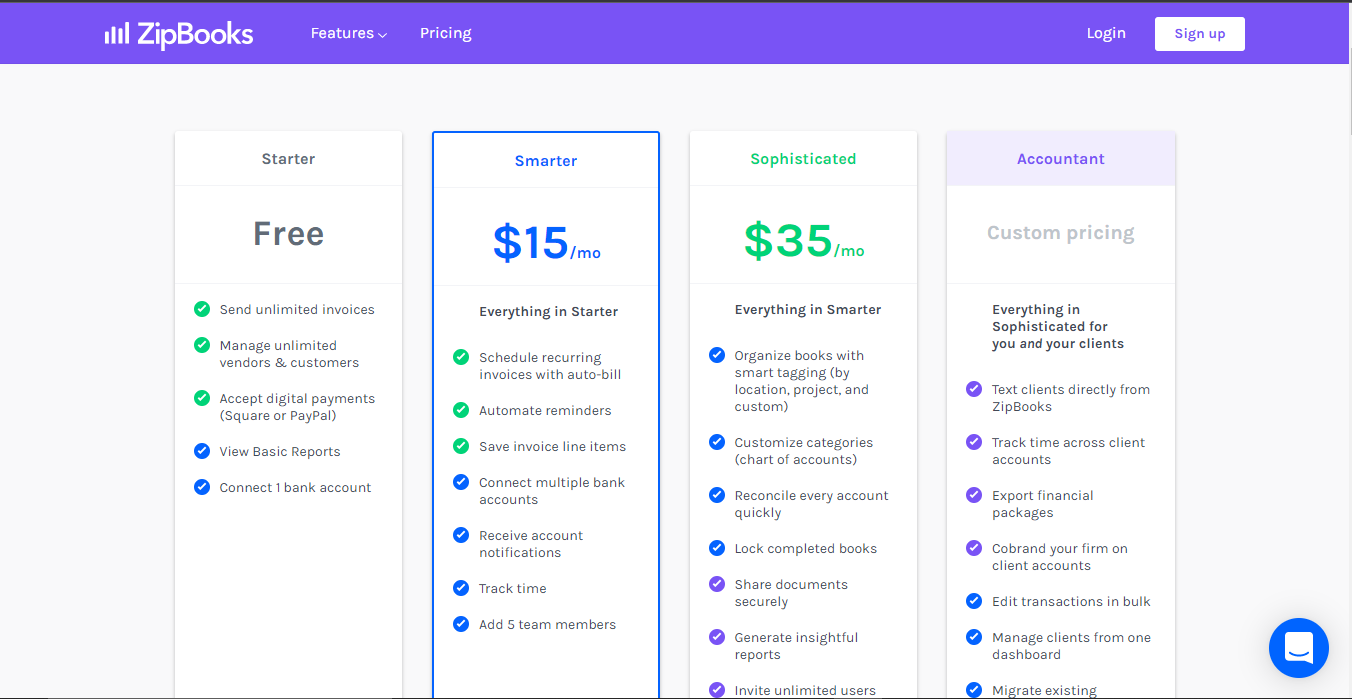This screenshot has width=1352, height=699.
Task: Click checkmark beside Track time
Action: [461, 588]
